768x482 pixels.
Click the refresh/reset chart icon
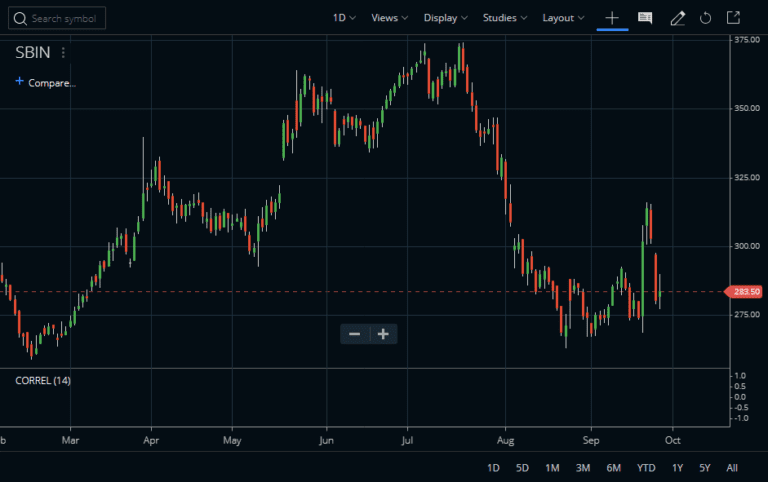(705, 18)
